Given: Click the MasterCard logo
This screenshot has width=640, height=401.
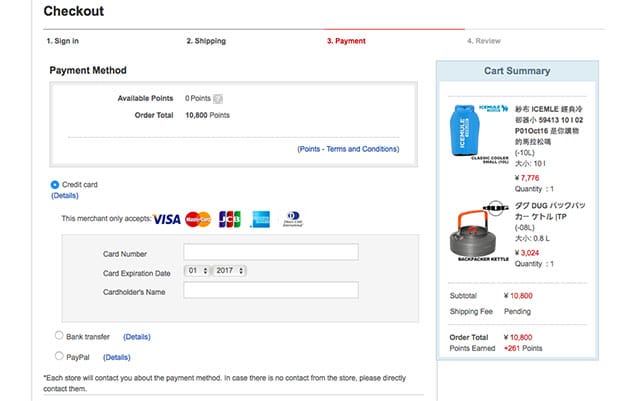Looking at the screenshot, I should click(x=198, y=218).
